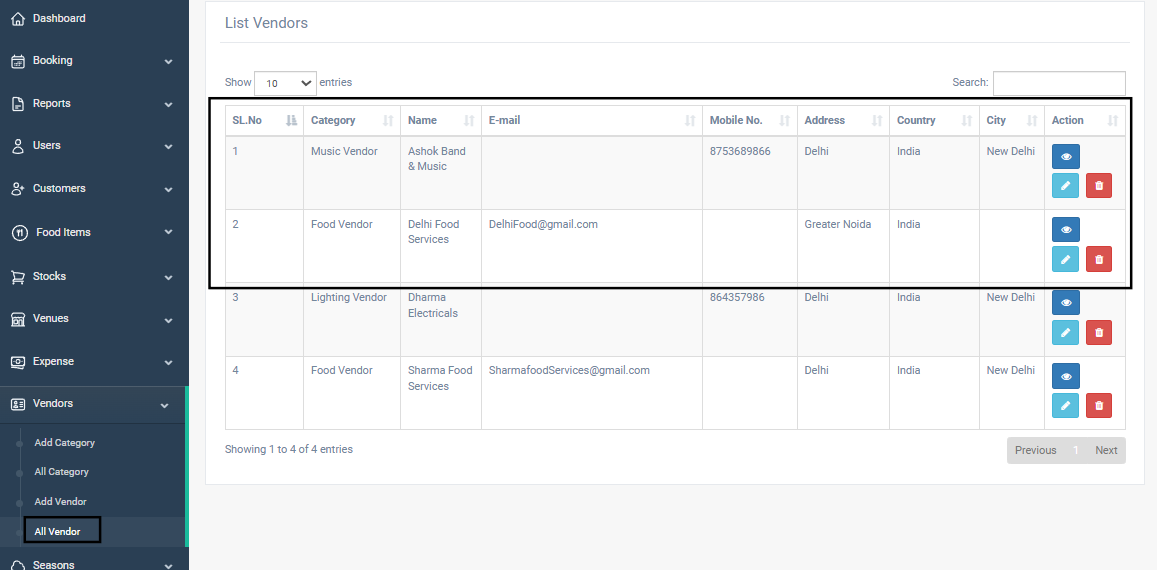Expand the Stocks menu chevron

tap(168, 277)
